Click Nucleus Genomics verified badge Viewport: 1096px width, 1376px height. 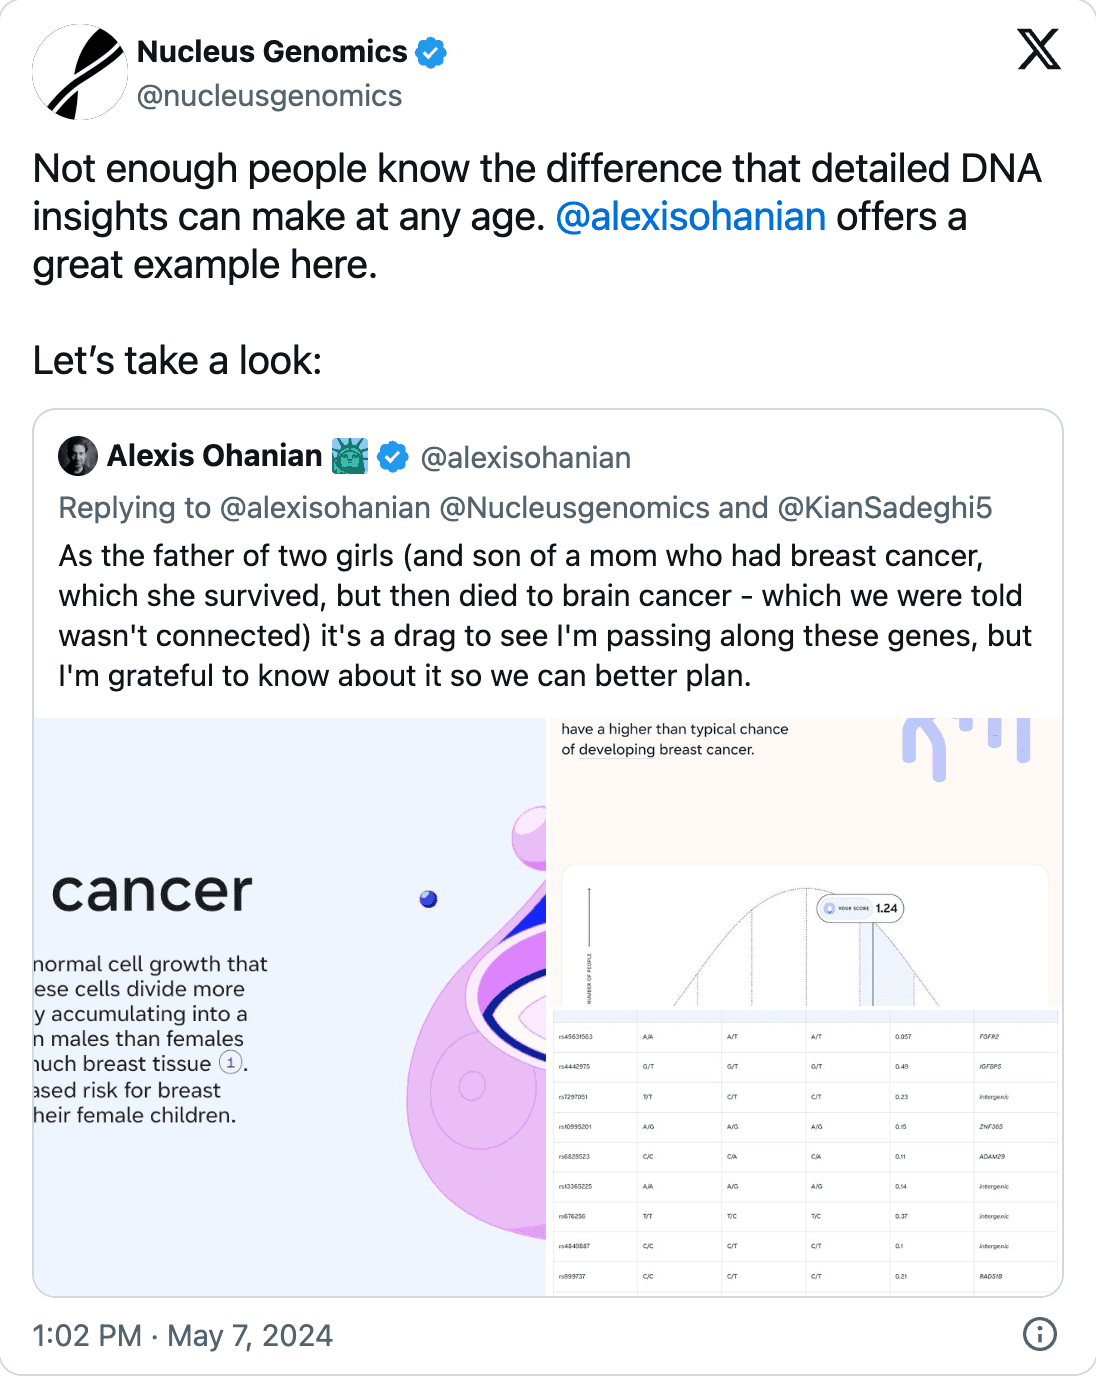[431, 52]
